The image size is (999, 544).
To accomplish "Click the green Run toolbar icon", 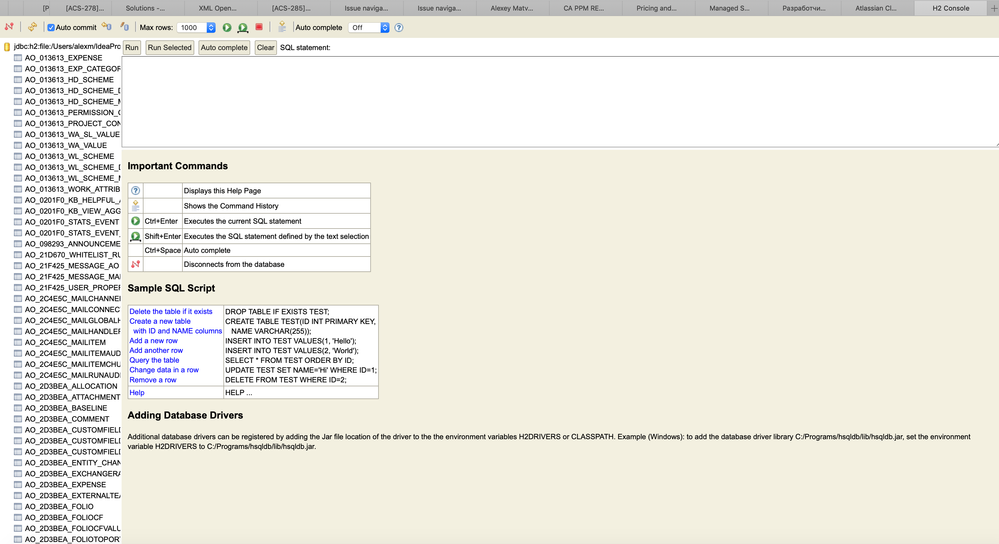I will pyautogui.click(x=227, y=27).
